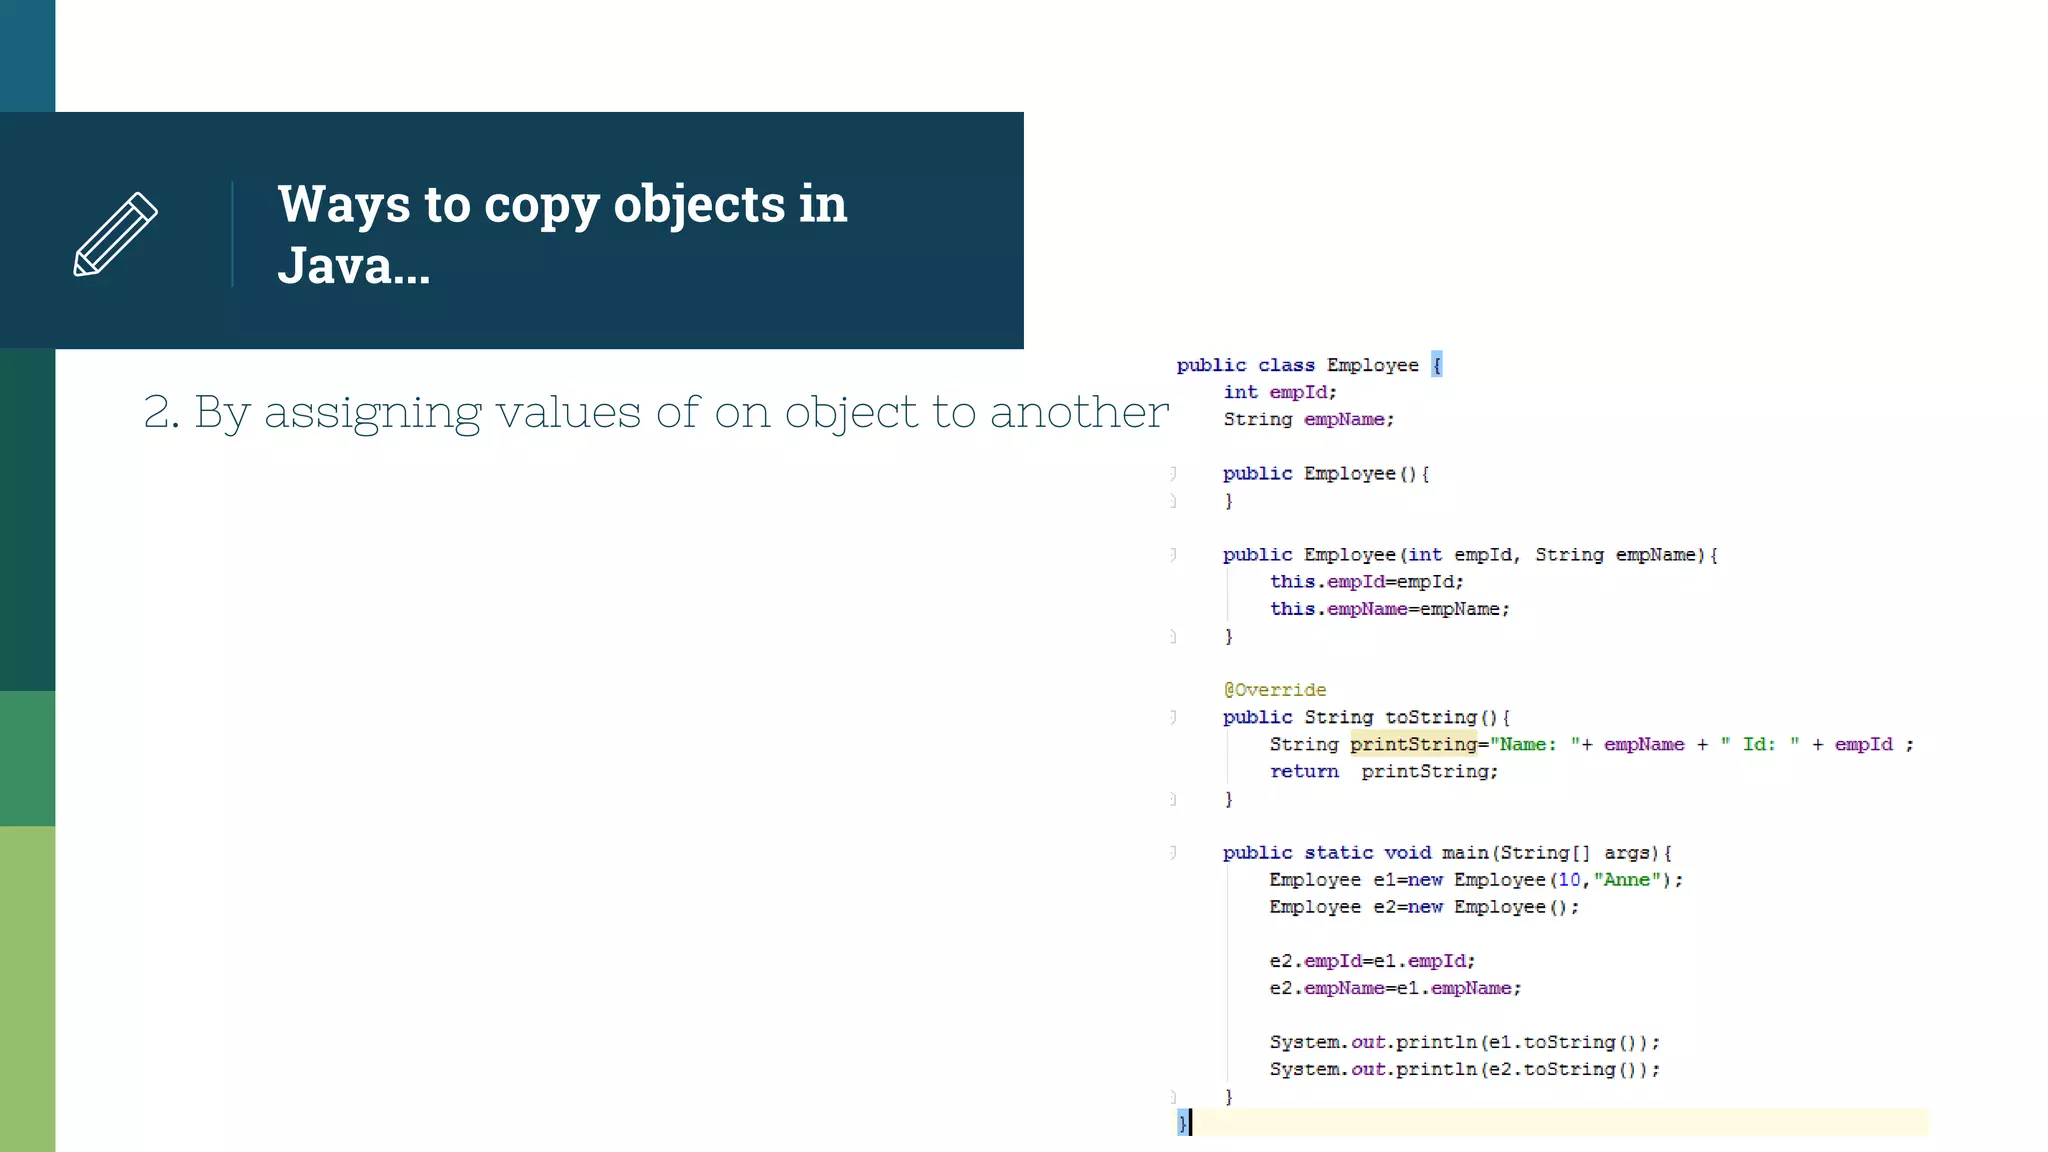Click the line 'public class Employee {'
Viewport: 2048px width, 1152px height.
pos(1309,365)
